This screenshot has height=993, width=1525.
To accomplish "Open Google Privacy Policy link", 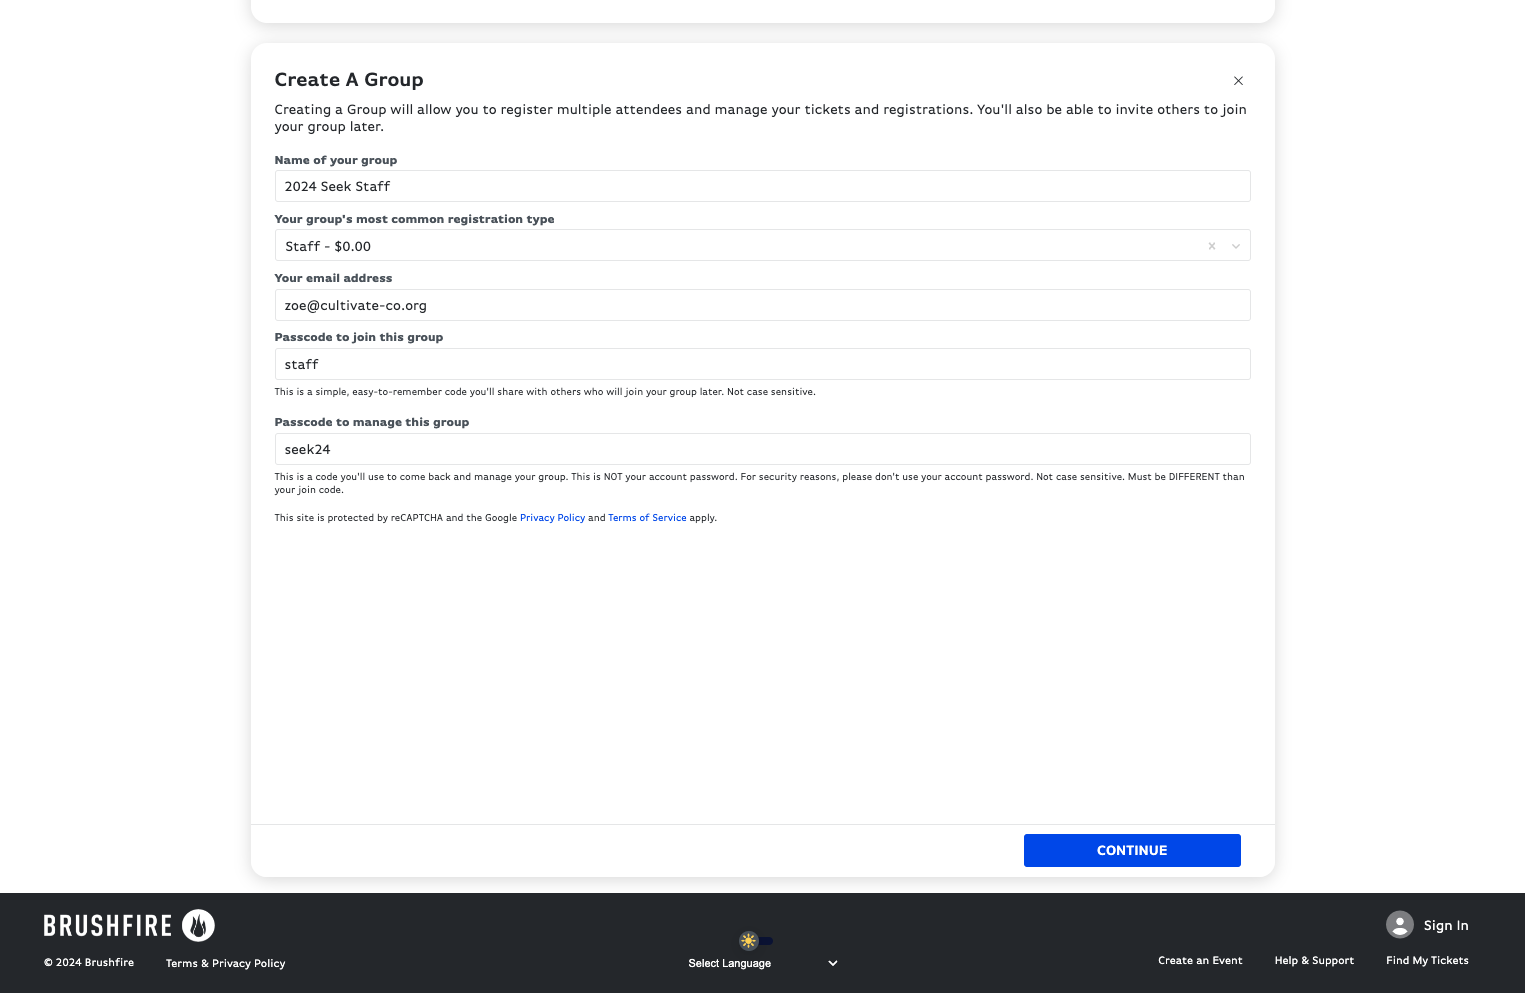I will 552,518.
